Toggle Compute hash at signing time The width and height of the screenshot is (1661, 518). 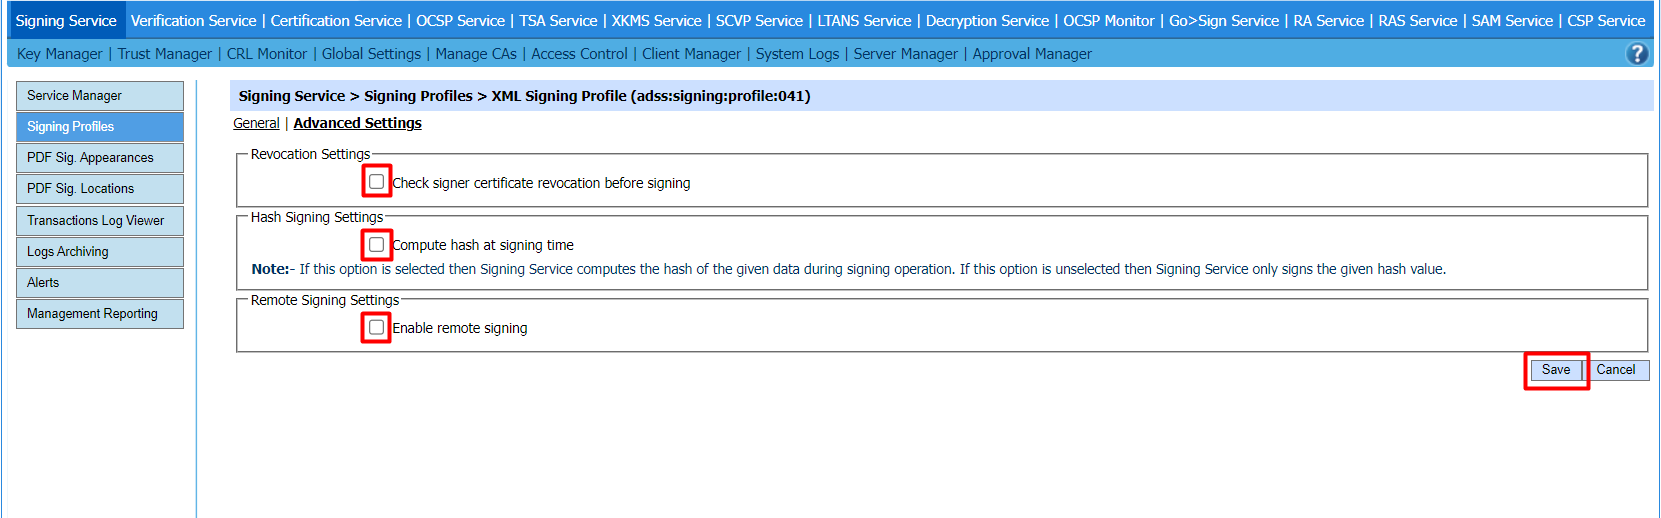point(376,245)
